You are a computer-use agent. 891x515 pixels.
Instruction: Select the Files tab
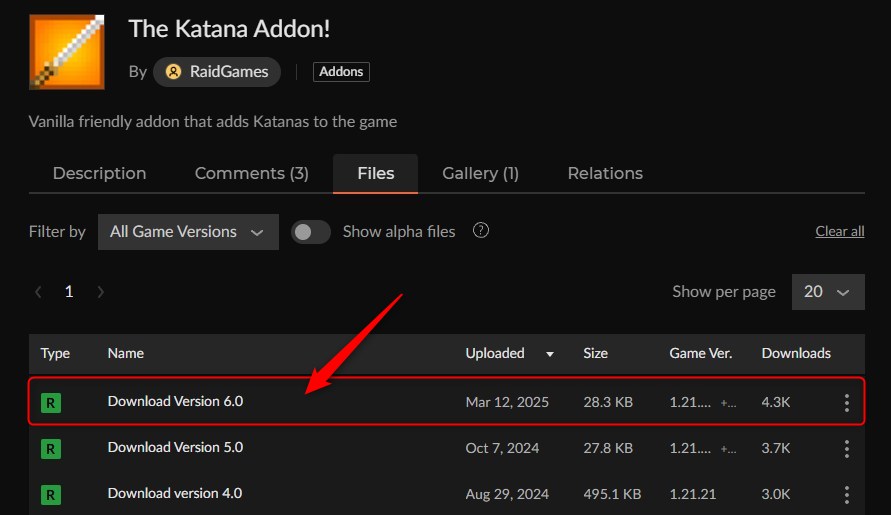376,173
